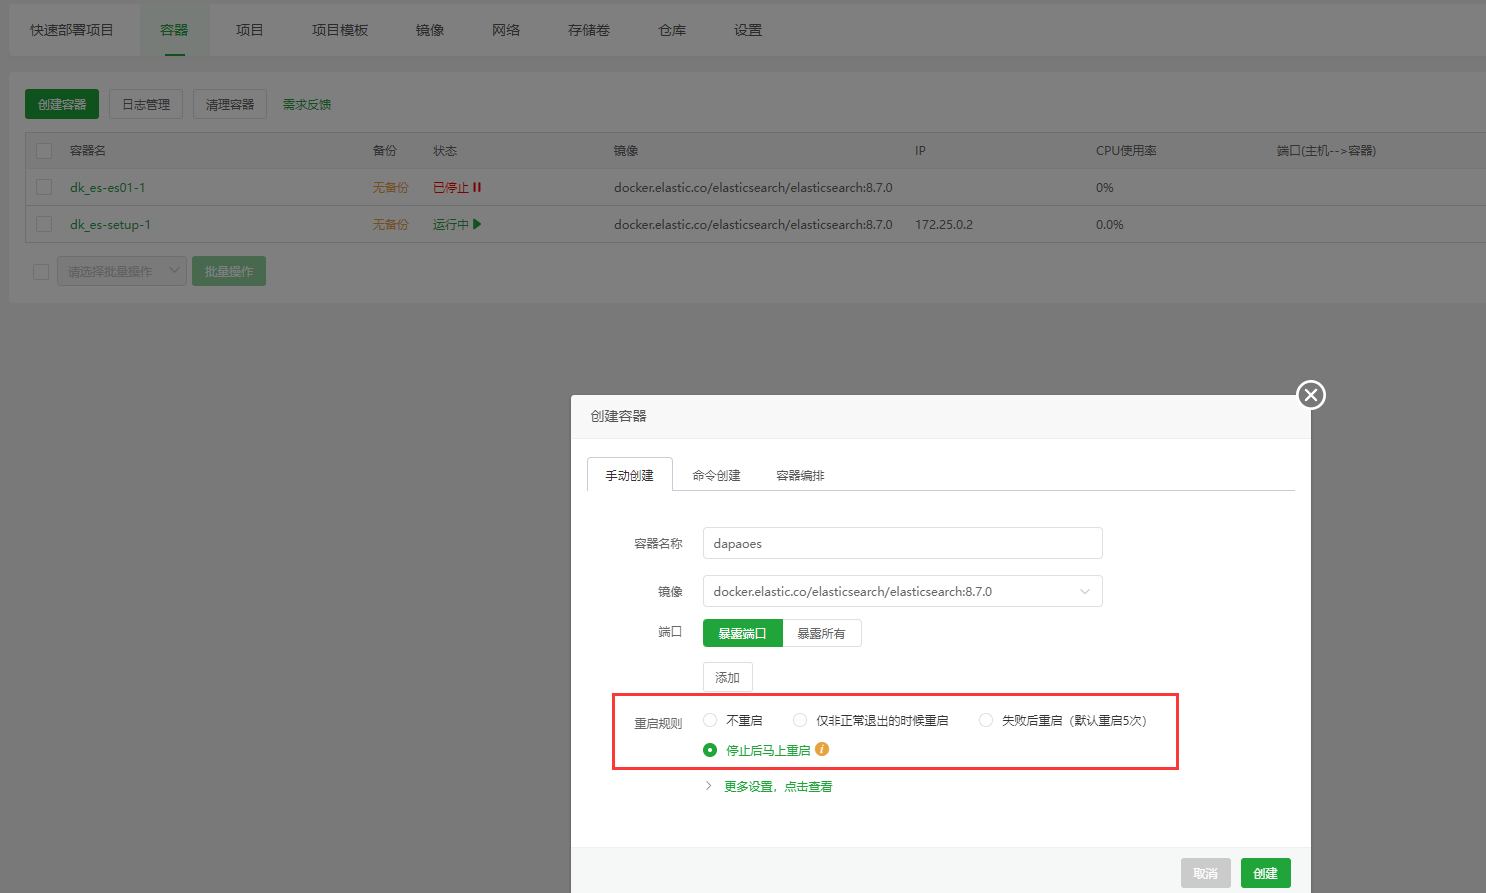Click the 镜像 table column header
The image size is (1486, 893).
(626, 151)
